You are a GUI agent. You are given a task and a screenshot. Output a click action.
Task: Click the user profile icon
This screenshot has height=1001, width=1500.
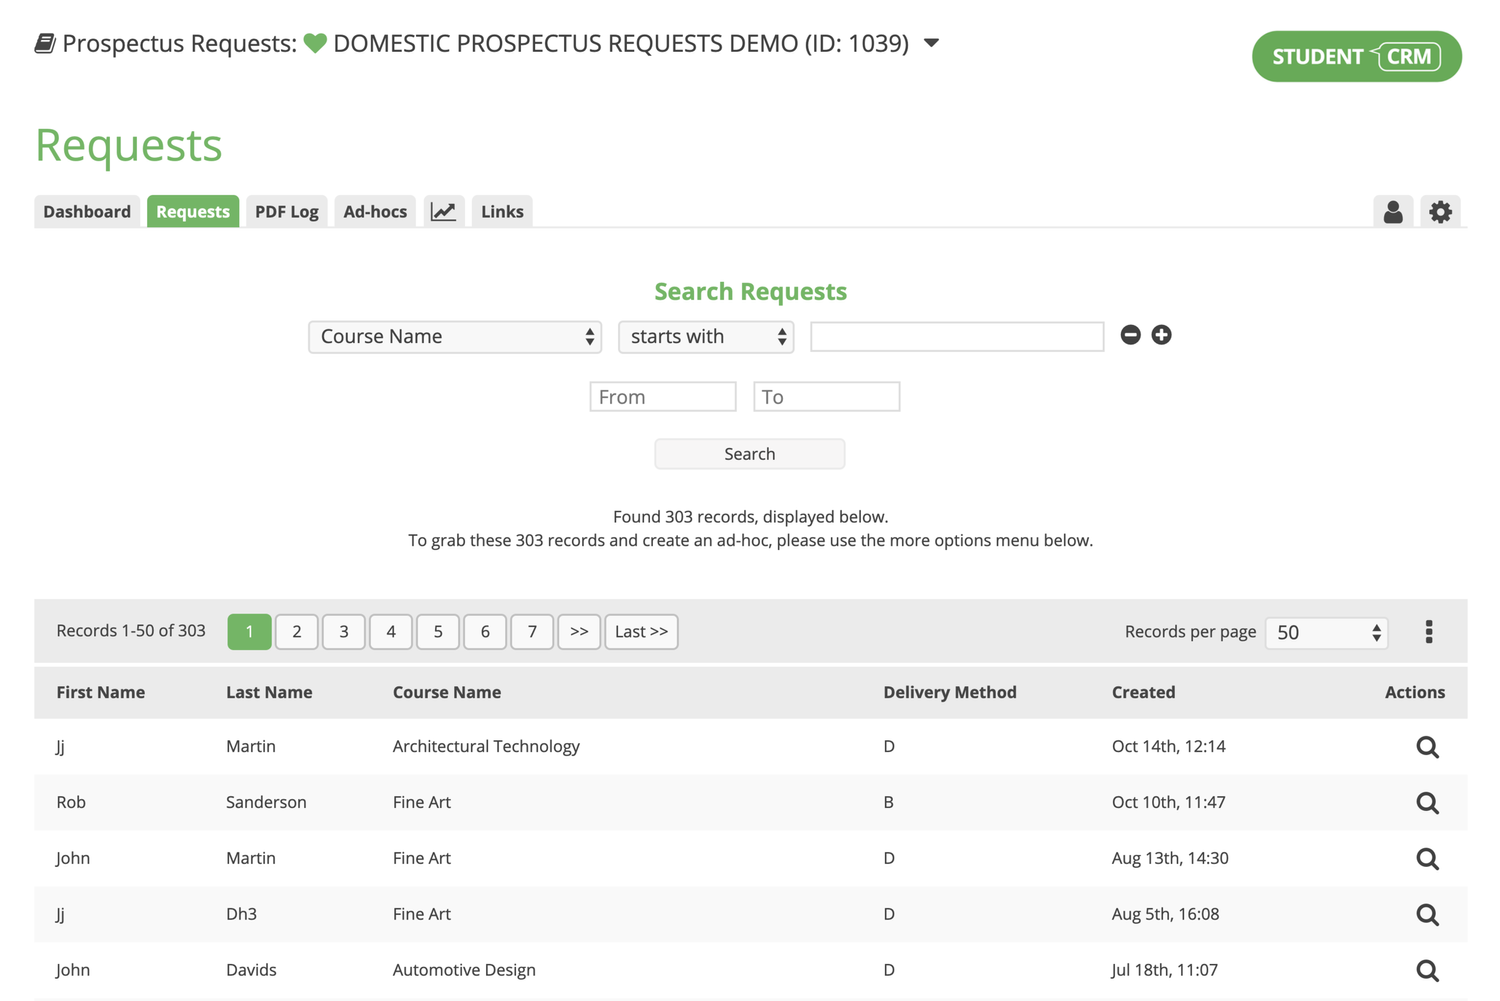(1393, 211)
